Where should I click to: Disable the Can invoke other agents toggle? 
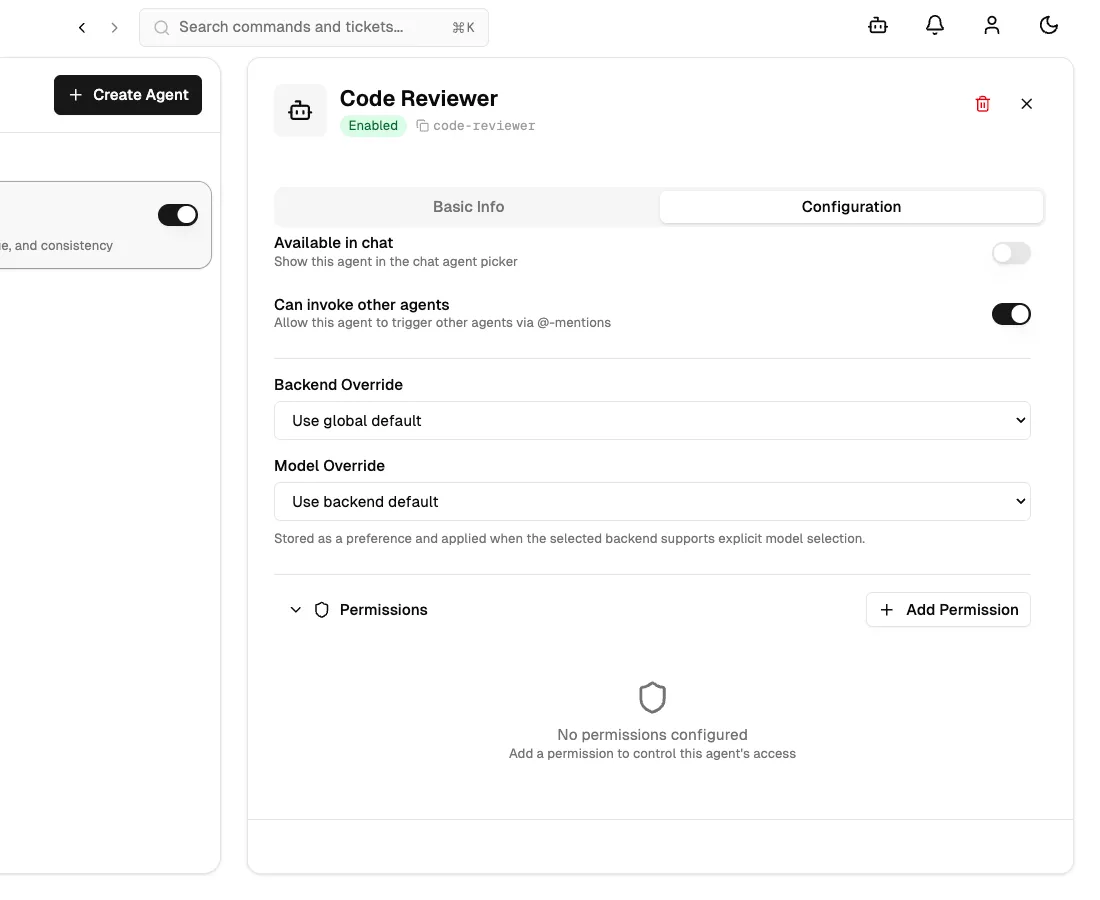(x=1011, y=313)
